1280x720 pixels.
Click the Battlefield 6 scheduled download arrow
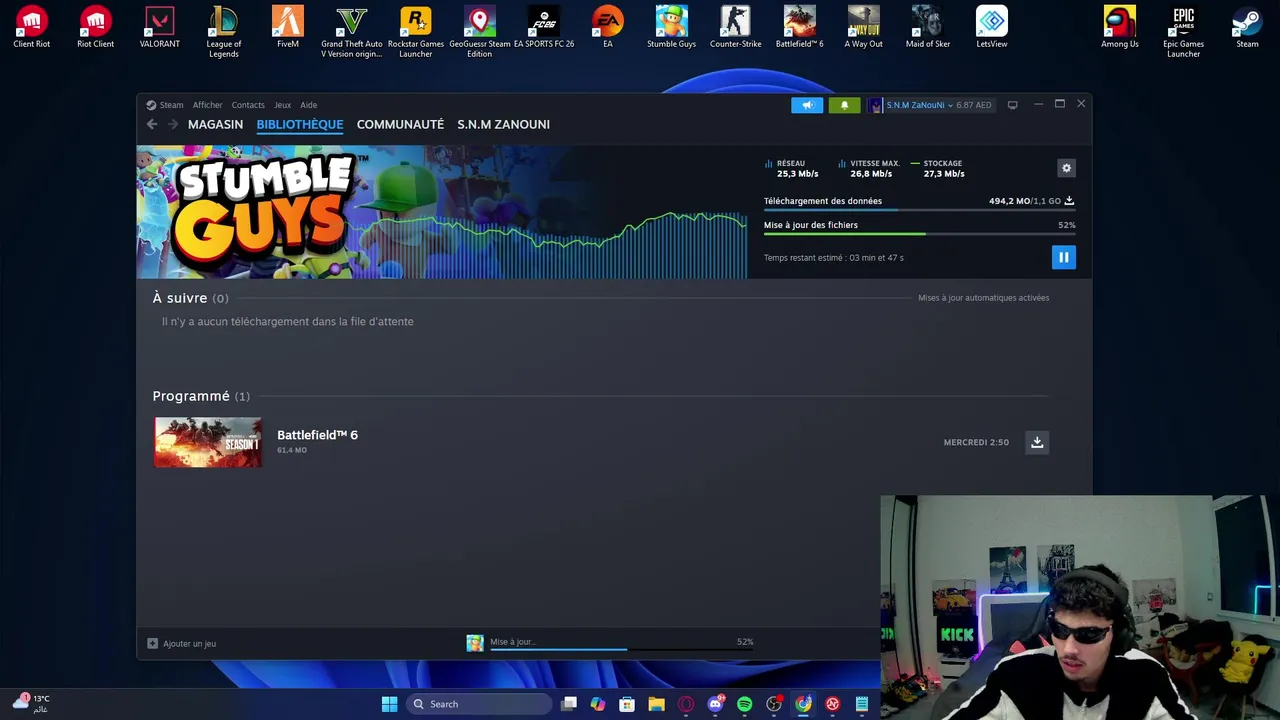point(1037,442)
